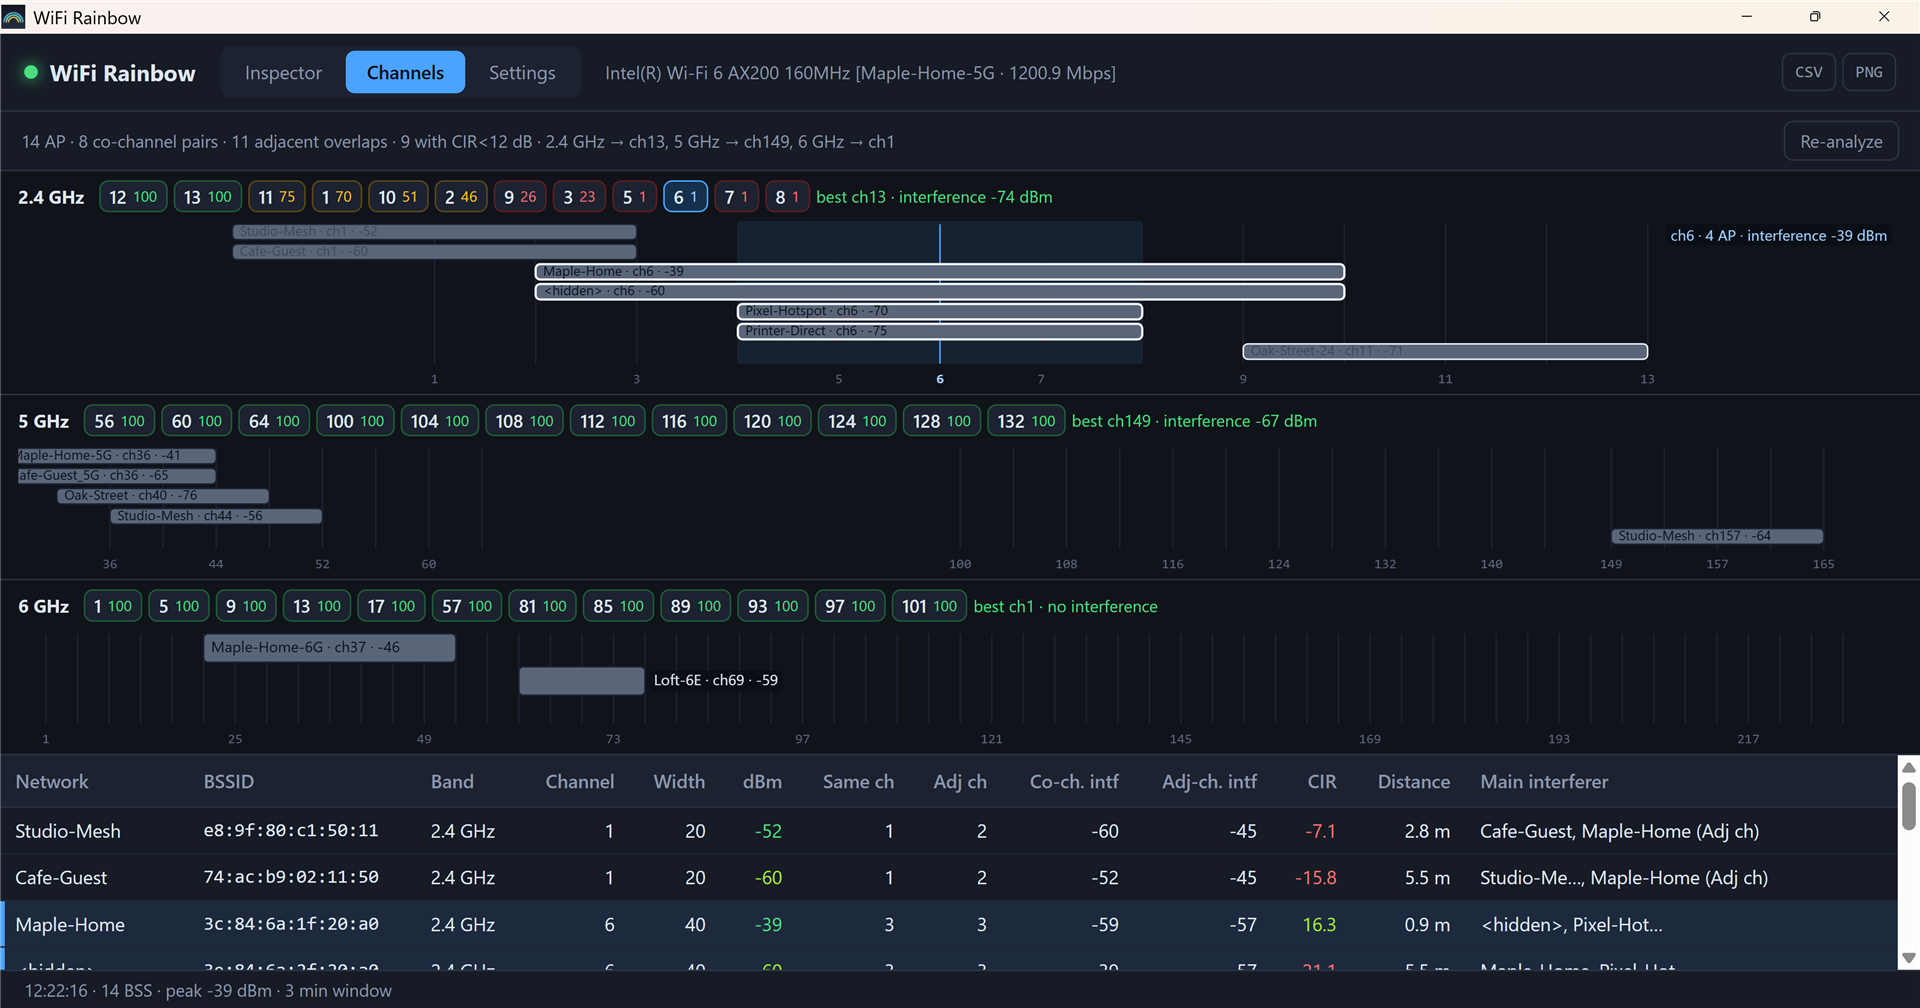The image size is (1920, 1008).
Task: Click the Maple-Home-6G ch37 spectrum bar
Action: (330, 647)
